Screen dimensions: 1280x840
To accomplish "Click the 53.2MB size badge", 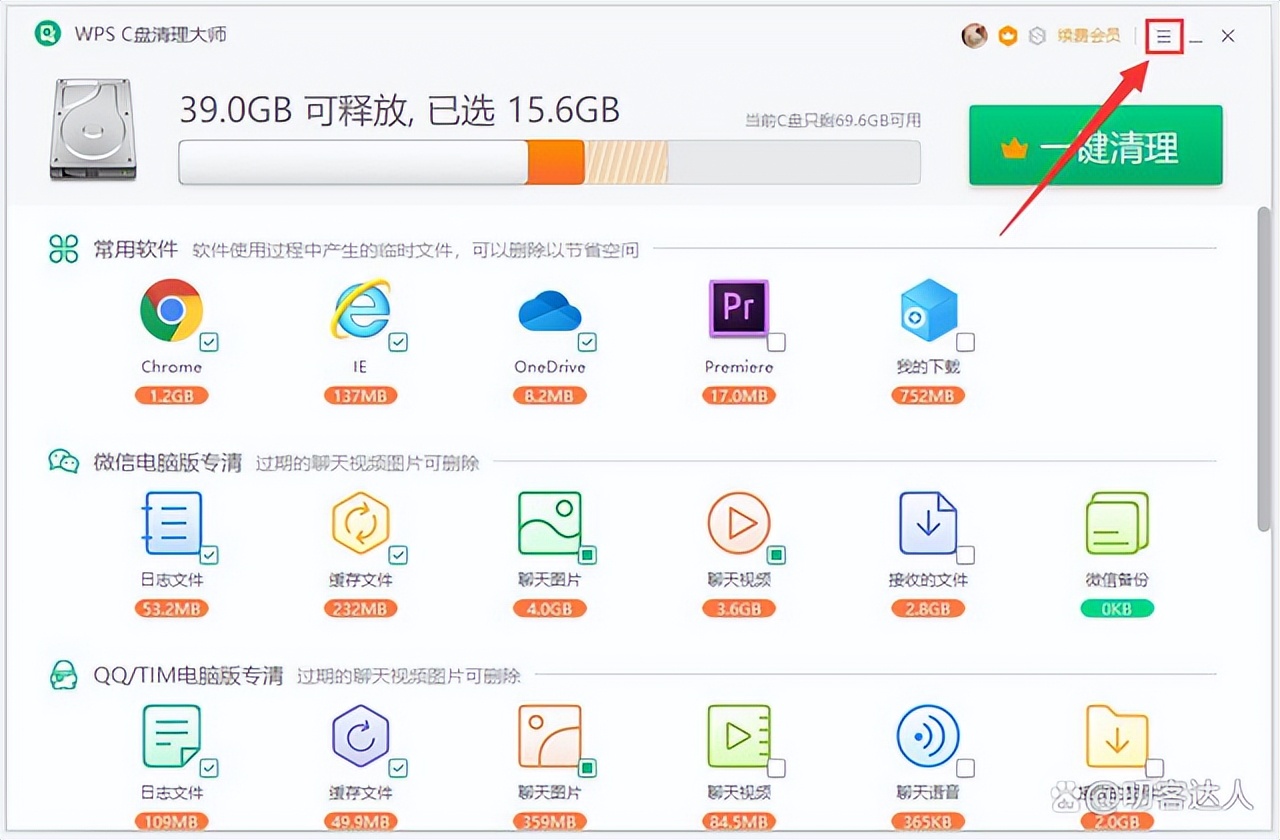I will click(171, 608).
